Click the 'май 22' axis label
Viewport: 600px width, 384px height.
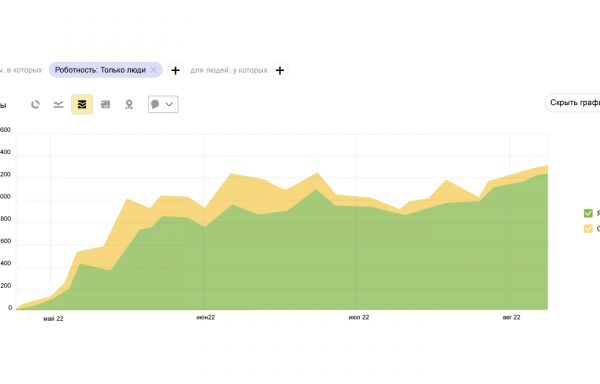pyautogui.click(x=53, y=319)
